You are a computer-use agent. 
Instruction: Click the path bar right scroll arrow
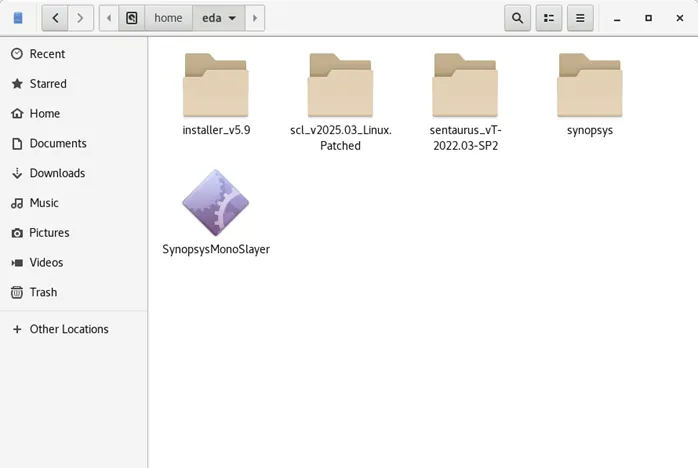(255, 18)
